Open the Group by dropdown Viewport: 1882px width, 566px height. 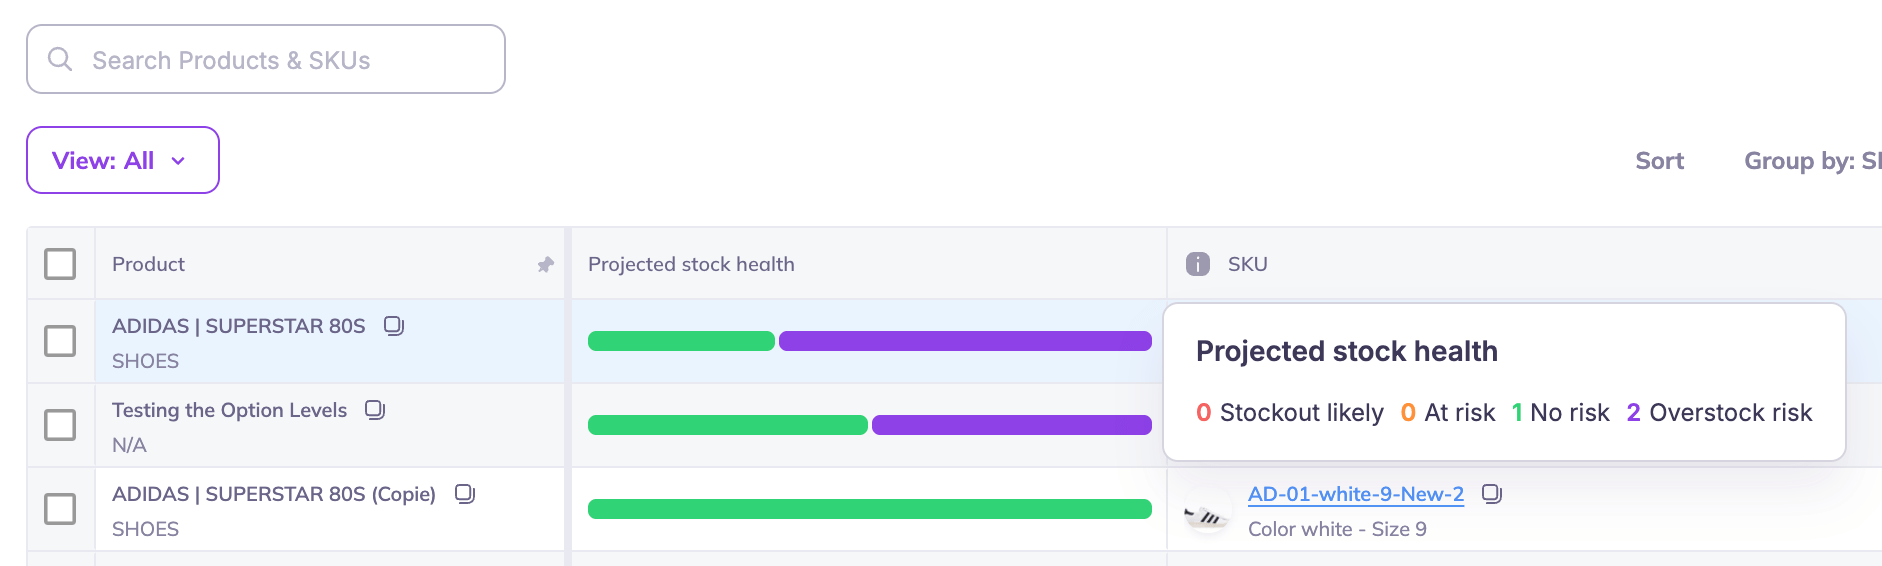1812,161
